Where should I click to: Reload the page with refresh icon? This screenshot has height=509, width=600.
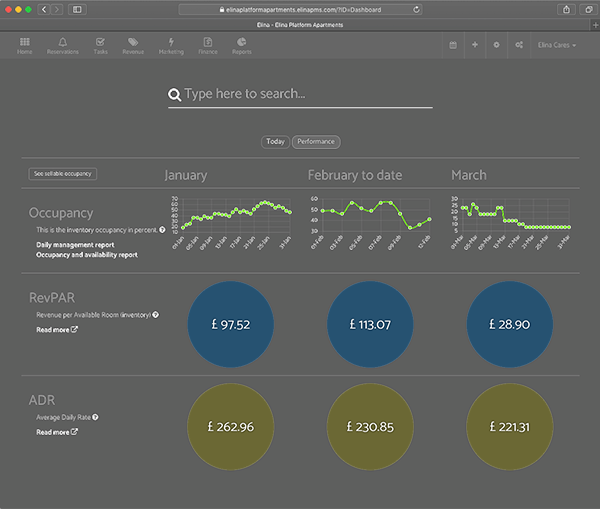(x=416, y=10)
